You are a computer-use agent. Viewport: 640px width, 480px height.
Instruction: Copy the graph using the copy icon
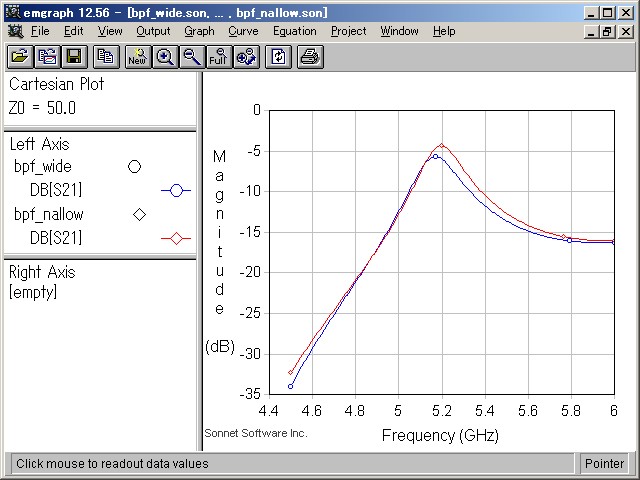(x=106, y=57)
